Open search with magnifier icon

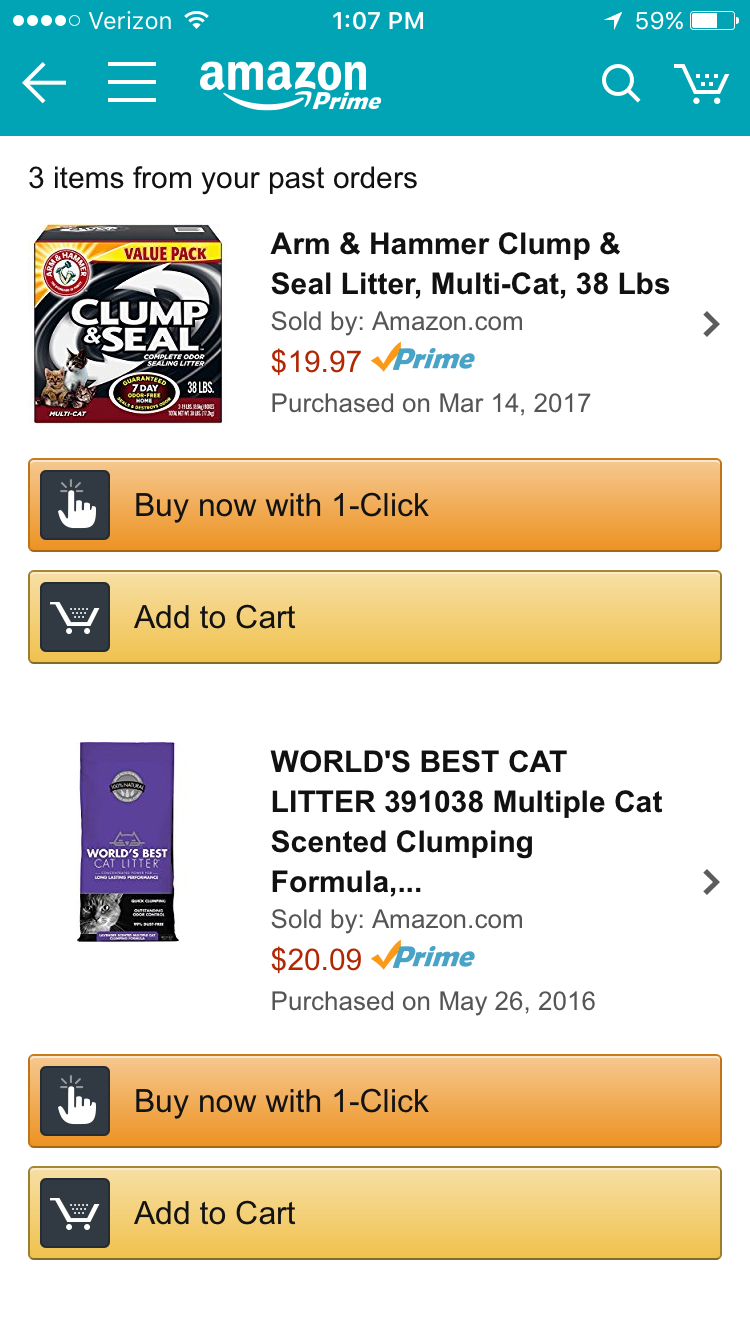pyautogui.click(x=620, y=84)
